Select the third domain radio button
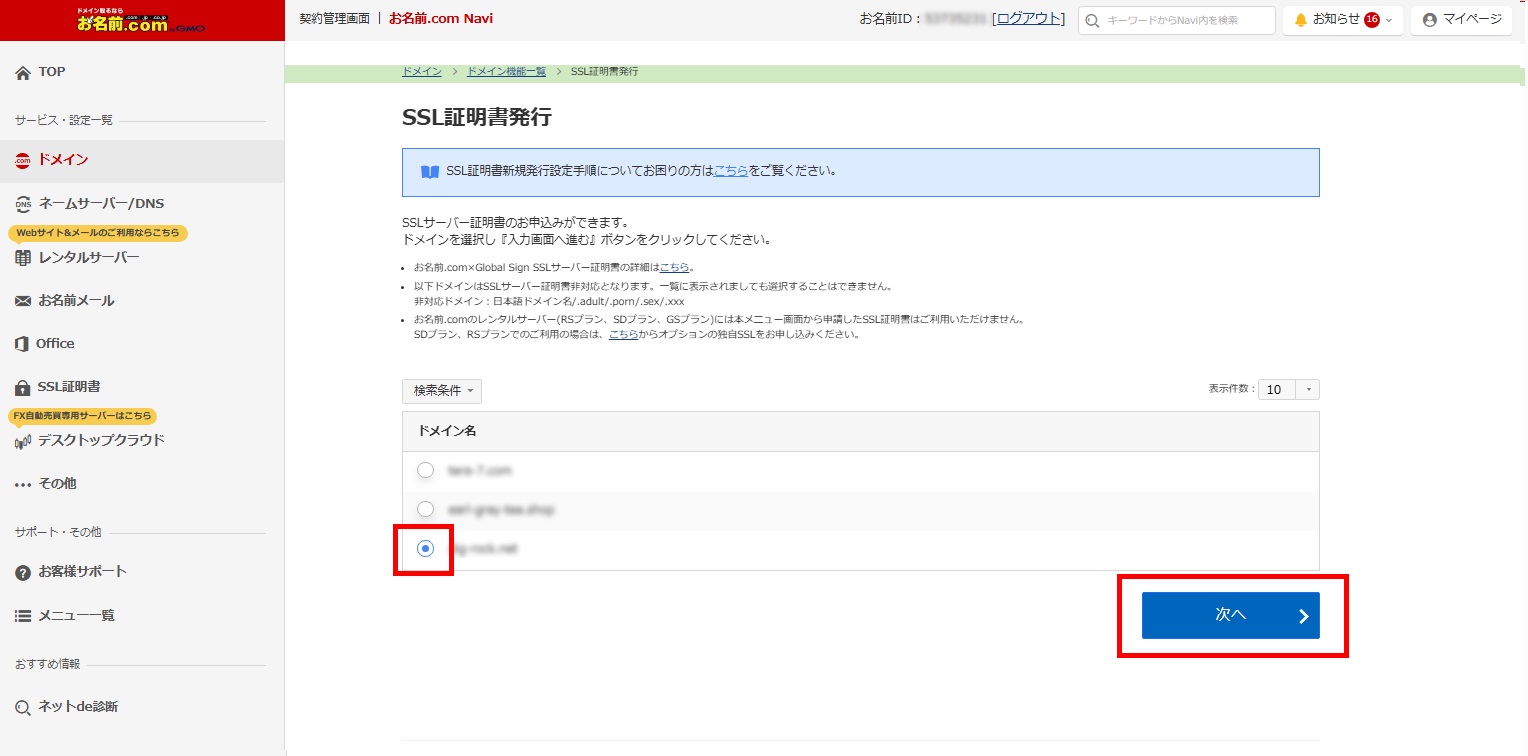1528x756 pixels. (426, 548)
